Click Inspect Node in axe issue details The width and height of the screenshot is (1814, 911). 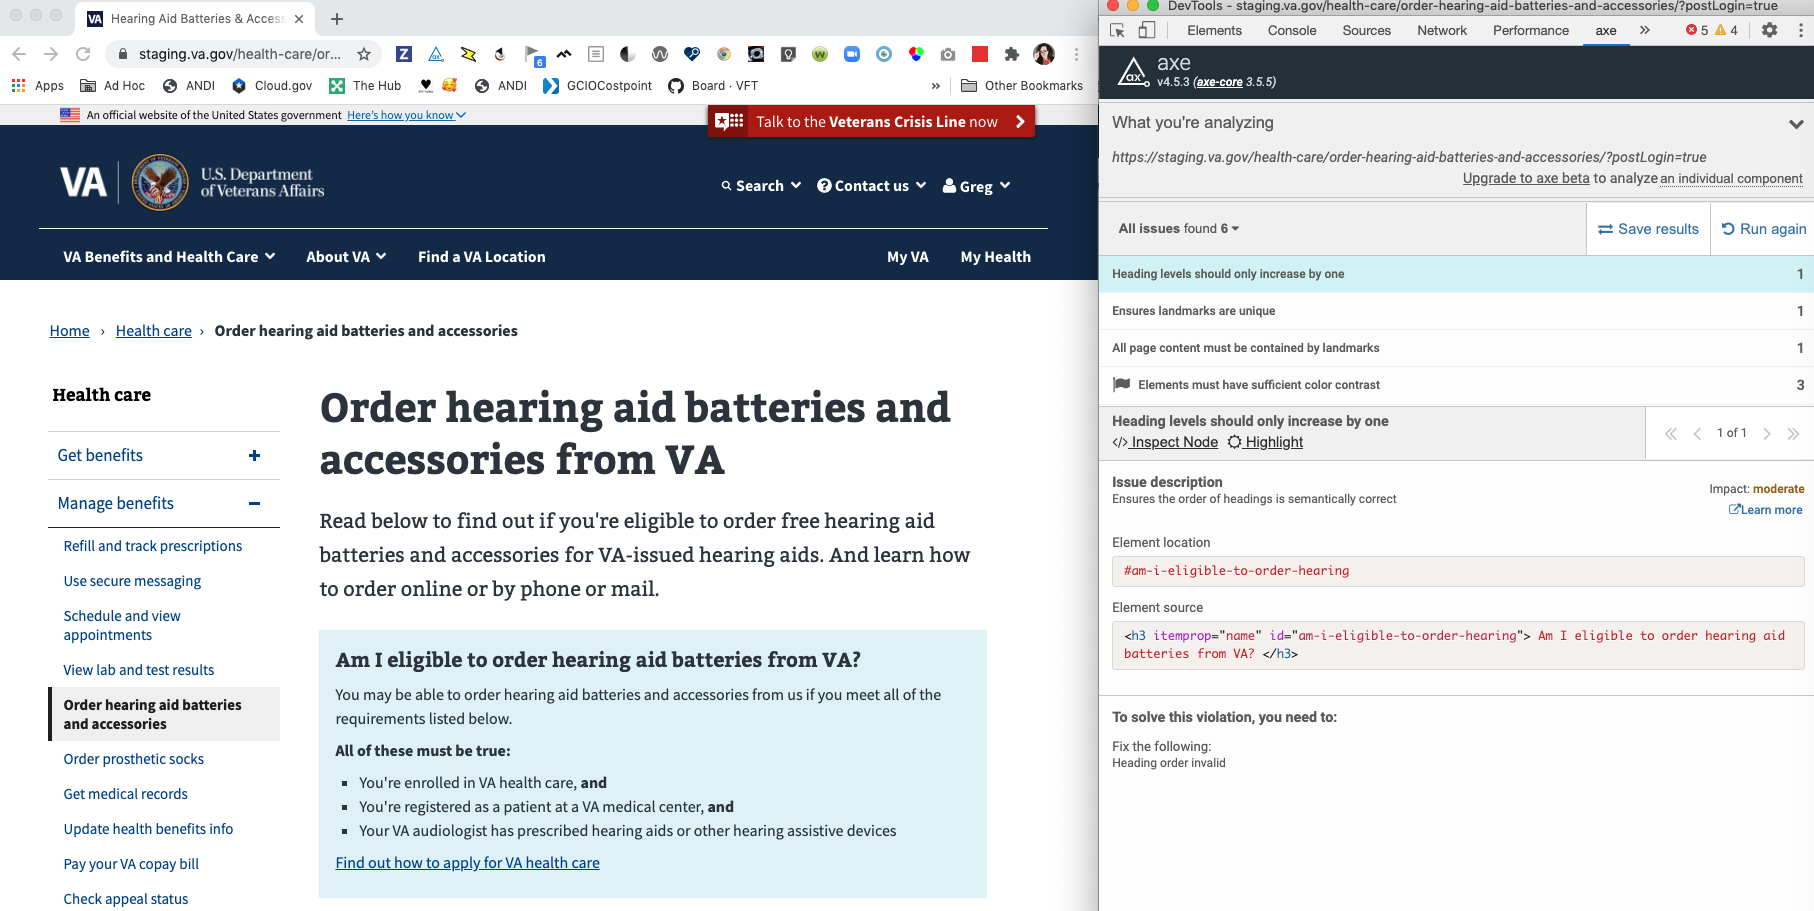click(x=1165, y=442)
